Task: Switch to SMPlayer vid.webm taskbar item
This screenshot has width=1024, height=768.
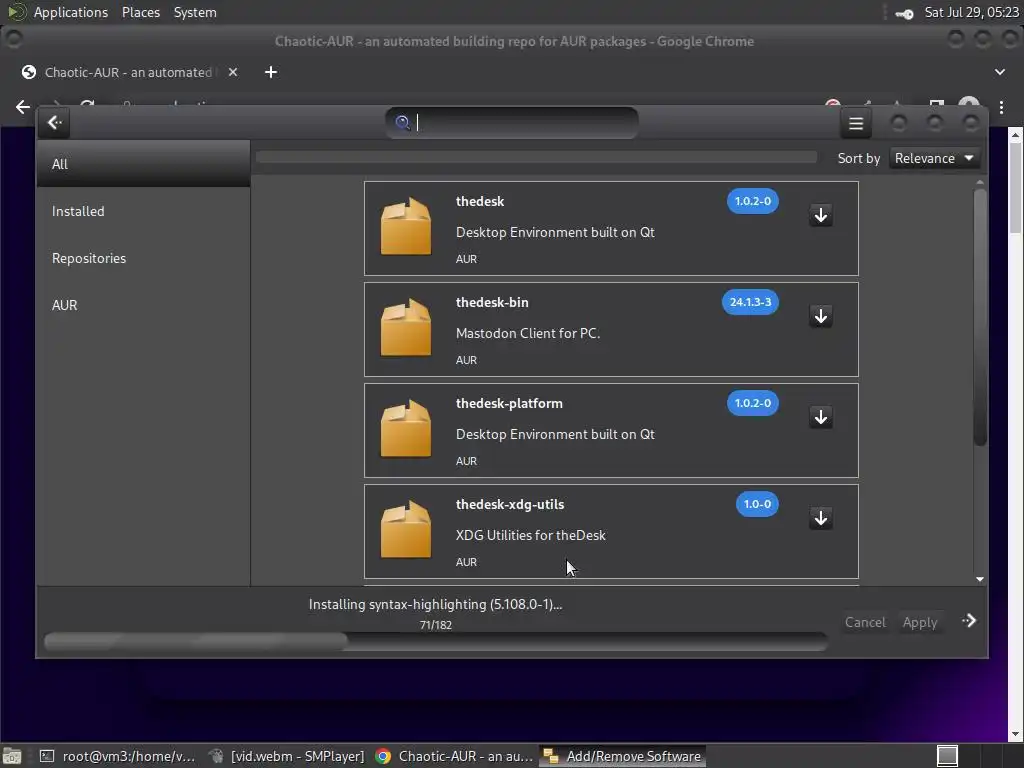Action: pyautogui.click(x=287, y=756)
